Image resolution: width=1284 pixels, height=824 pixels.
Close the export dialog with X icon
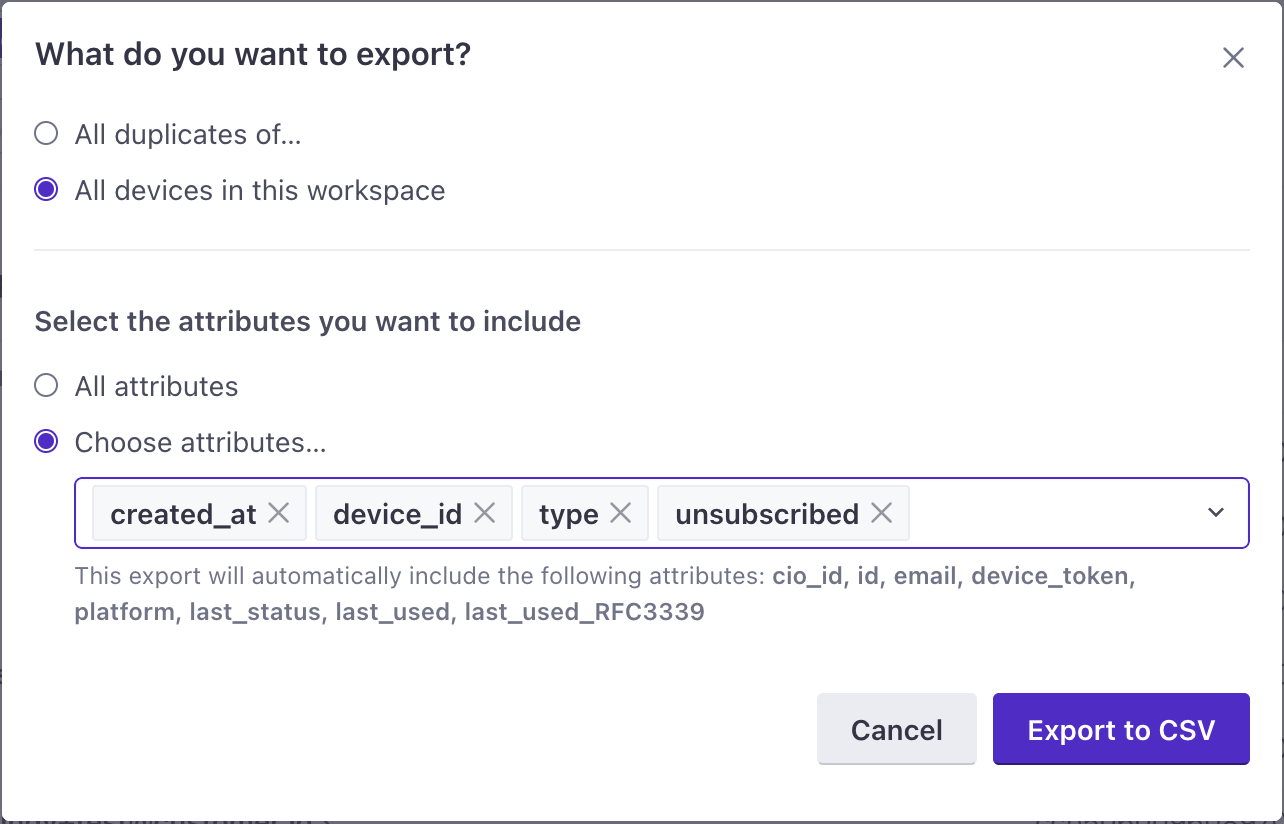coord(1233,58)
